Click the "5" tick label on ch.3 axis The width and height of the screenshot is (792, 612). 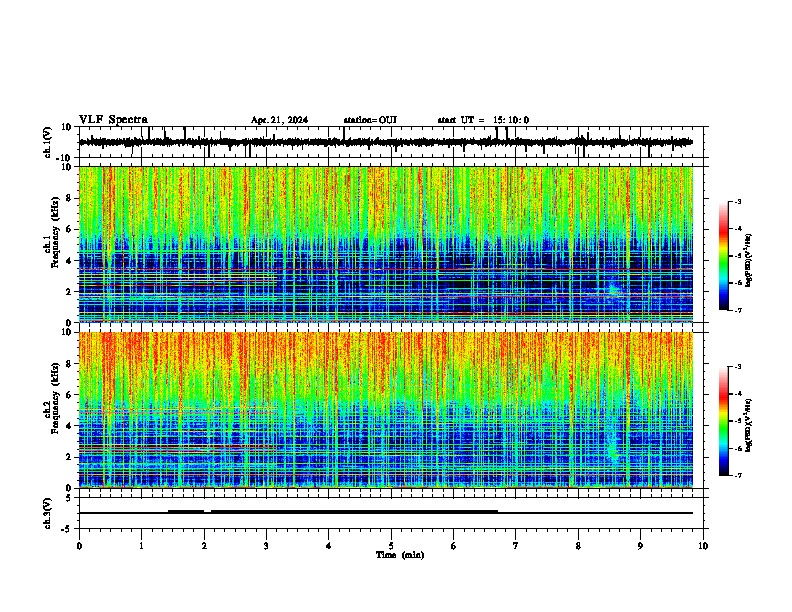coord(69,498)
